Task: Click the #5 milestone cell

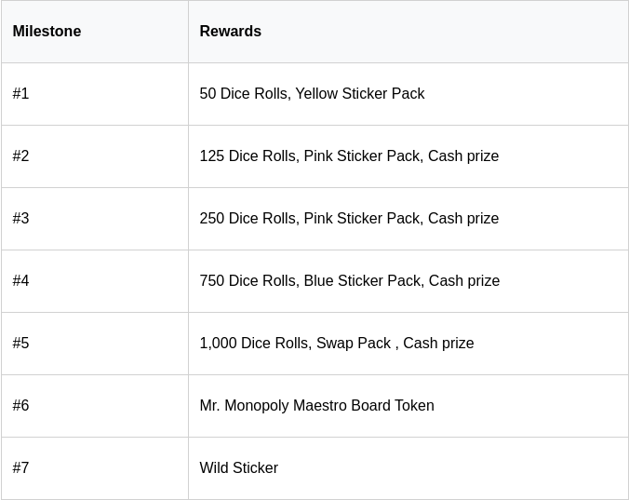Action: (21, 343)
